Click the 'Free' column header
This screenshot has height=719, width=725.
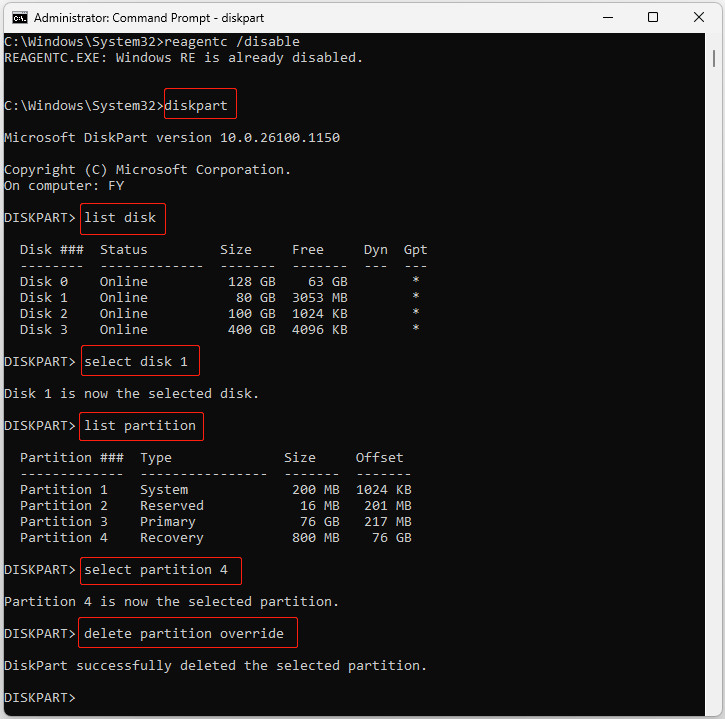[308, 250]
